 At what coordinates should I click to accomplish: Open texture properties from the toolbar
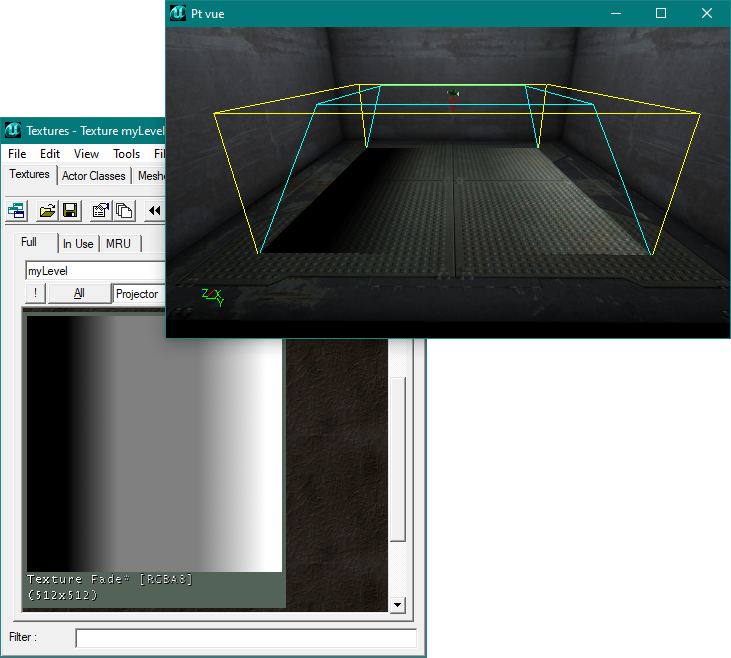click(100, 210)
